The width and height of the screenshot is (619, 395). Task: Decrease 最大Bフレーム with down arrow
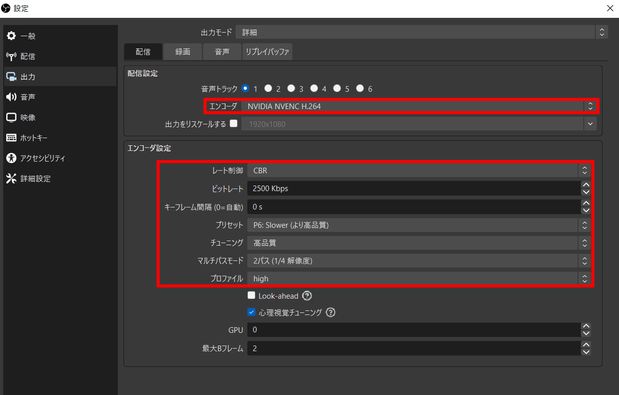tap(586, 352)
